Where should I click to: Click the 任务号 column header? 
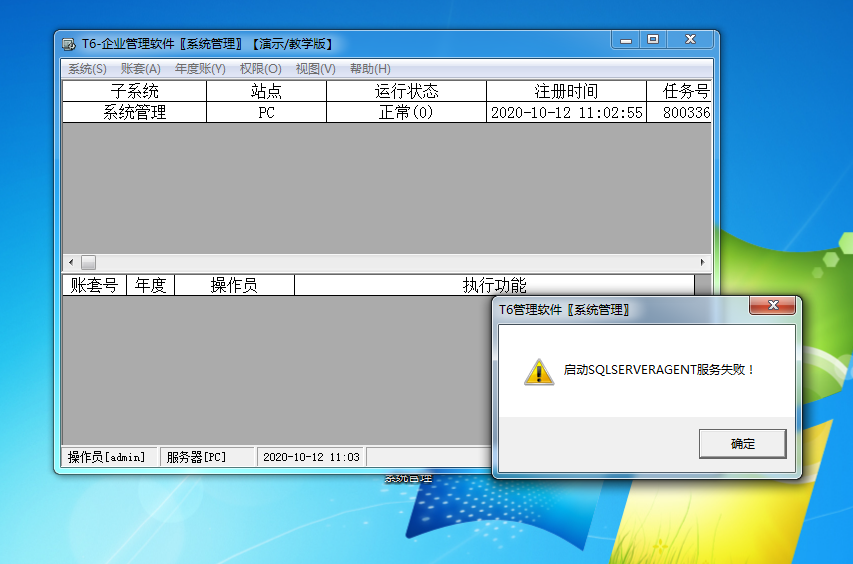tap(679, 91)
